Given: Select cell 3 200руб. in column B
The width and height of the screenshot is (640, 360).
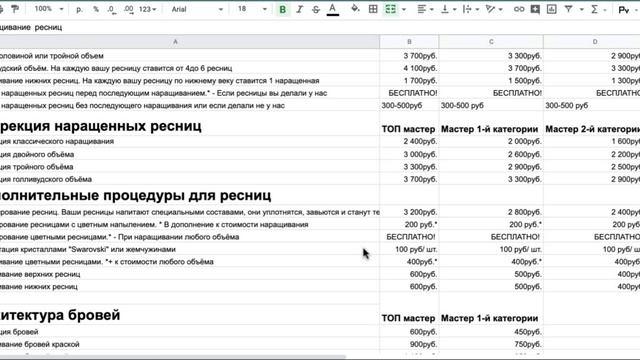Looking at the screenshot, I should (409, 212).
